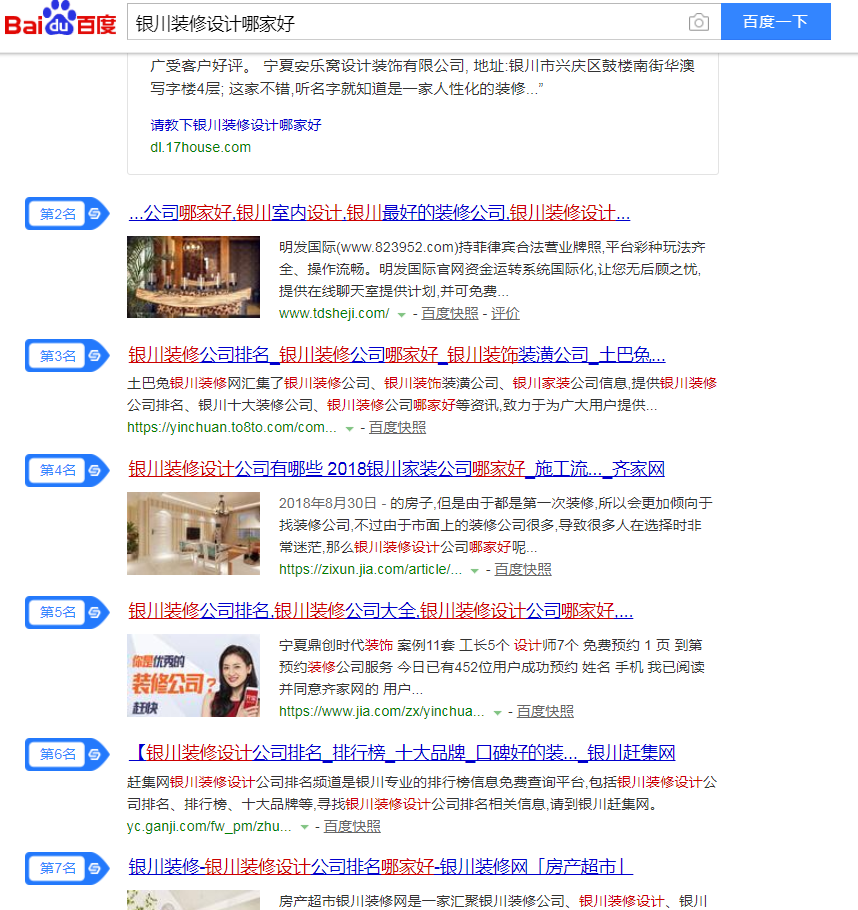
Task: Open the link 请教下银川装修设计哪家好
Action: pyautogui.click(x=236, y=125)
